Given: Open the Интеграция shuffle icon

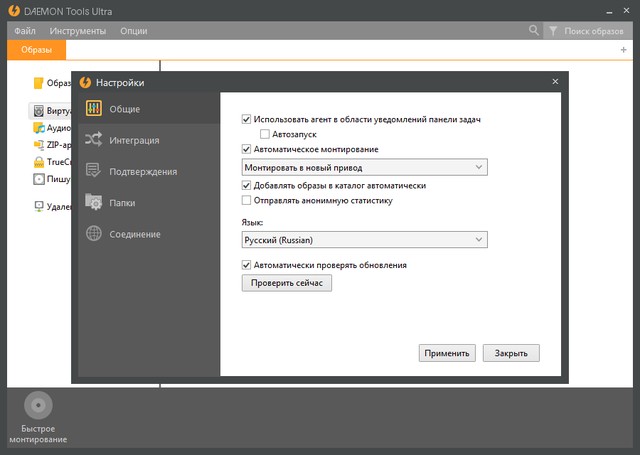Looking at the screenshot, I should tap(93, 140).
